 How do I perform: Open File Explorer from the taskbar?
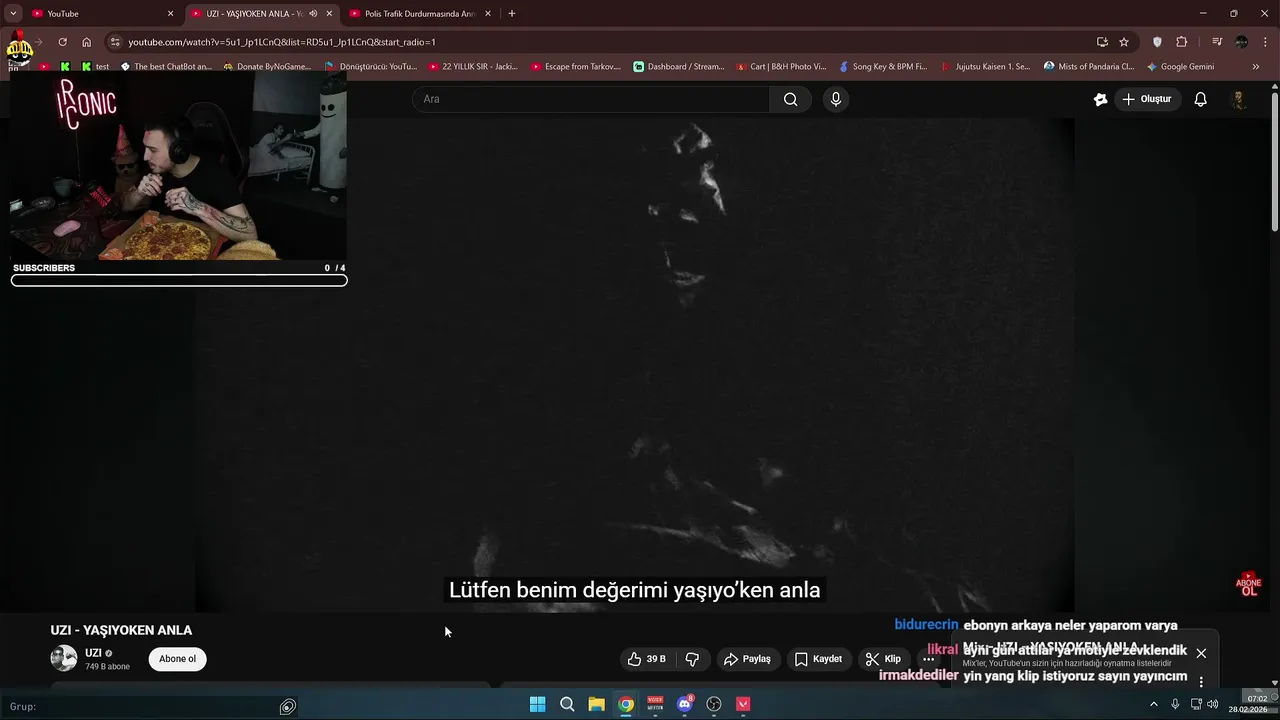[x=596, y=704]
